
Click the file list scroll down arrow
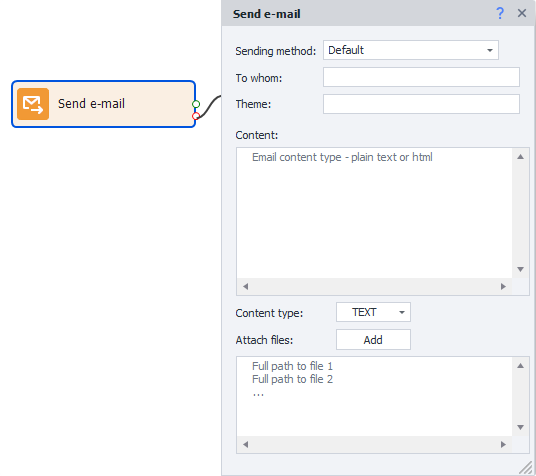coord(520,427)
